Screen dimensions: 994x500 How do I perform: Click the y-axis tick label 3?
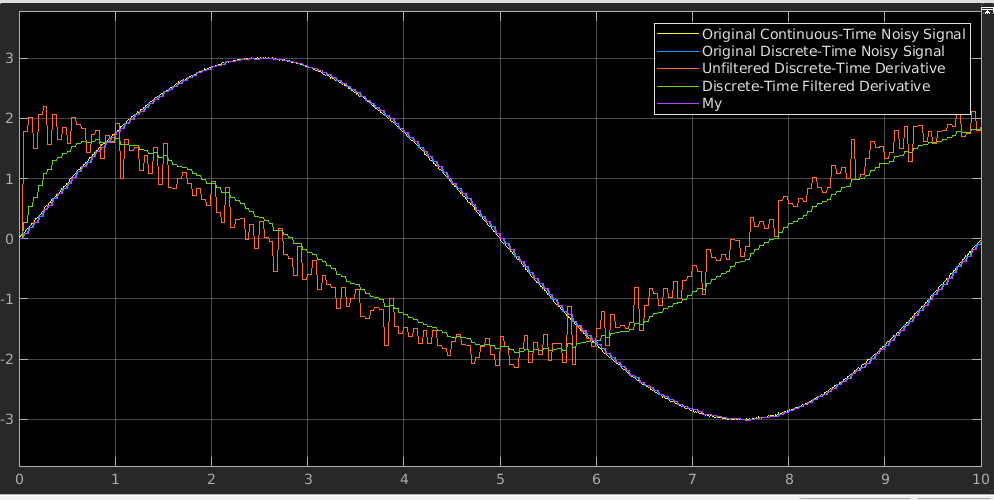pyautogui.click(x=9, y=58)
